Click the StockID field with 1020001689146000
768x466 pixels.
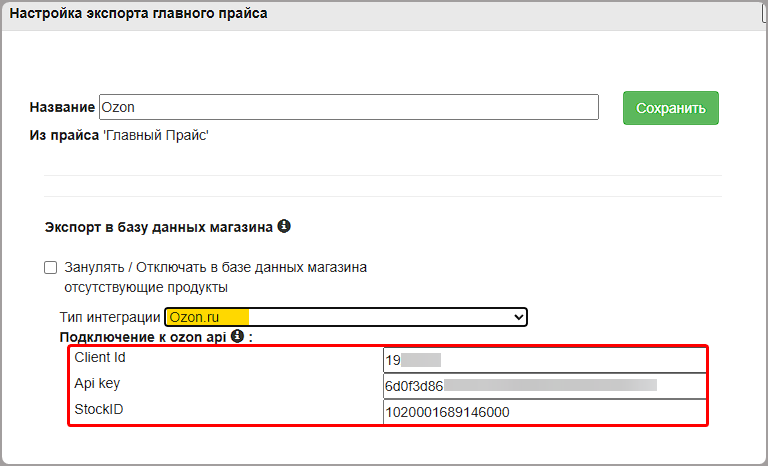(545, 412)
